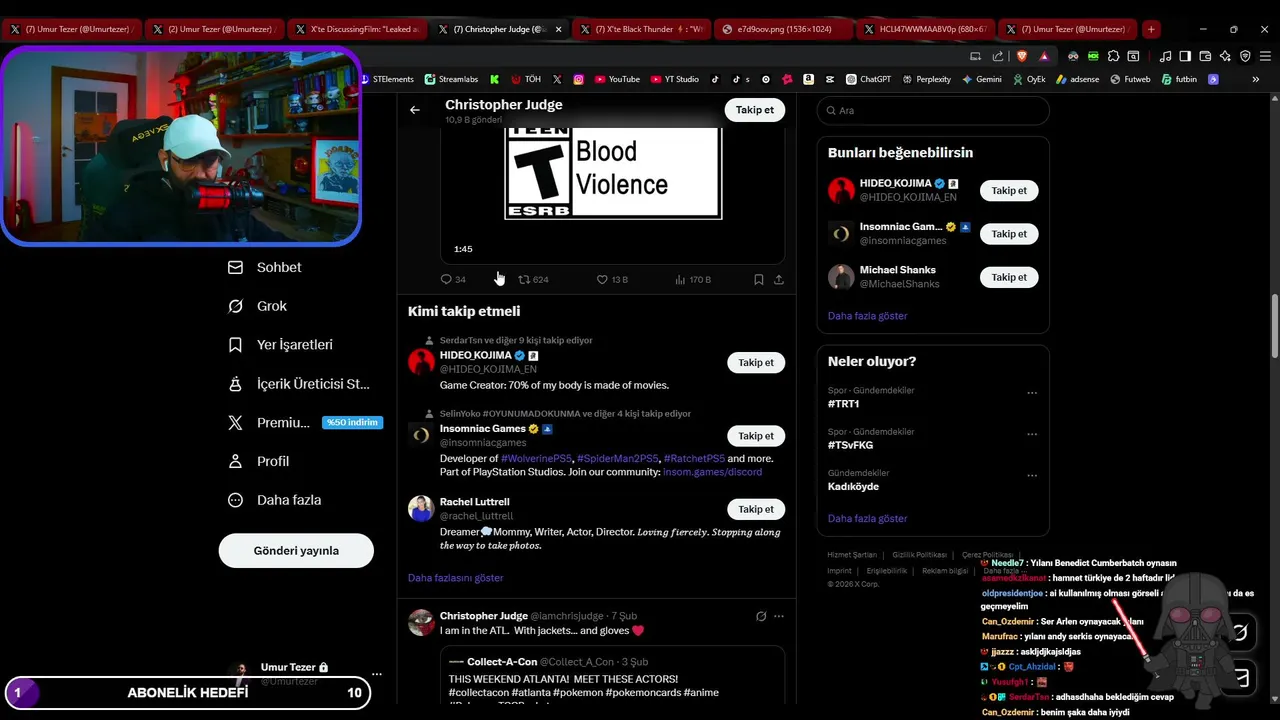Open the browser hamburger menu
This screenshot has width=1280, height=720.
(1264, 56)
